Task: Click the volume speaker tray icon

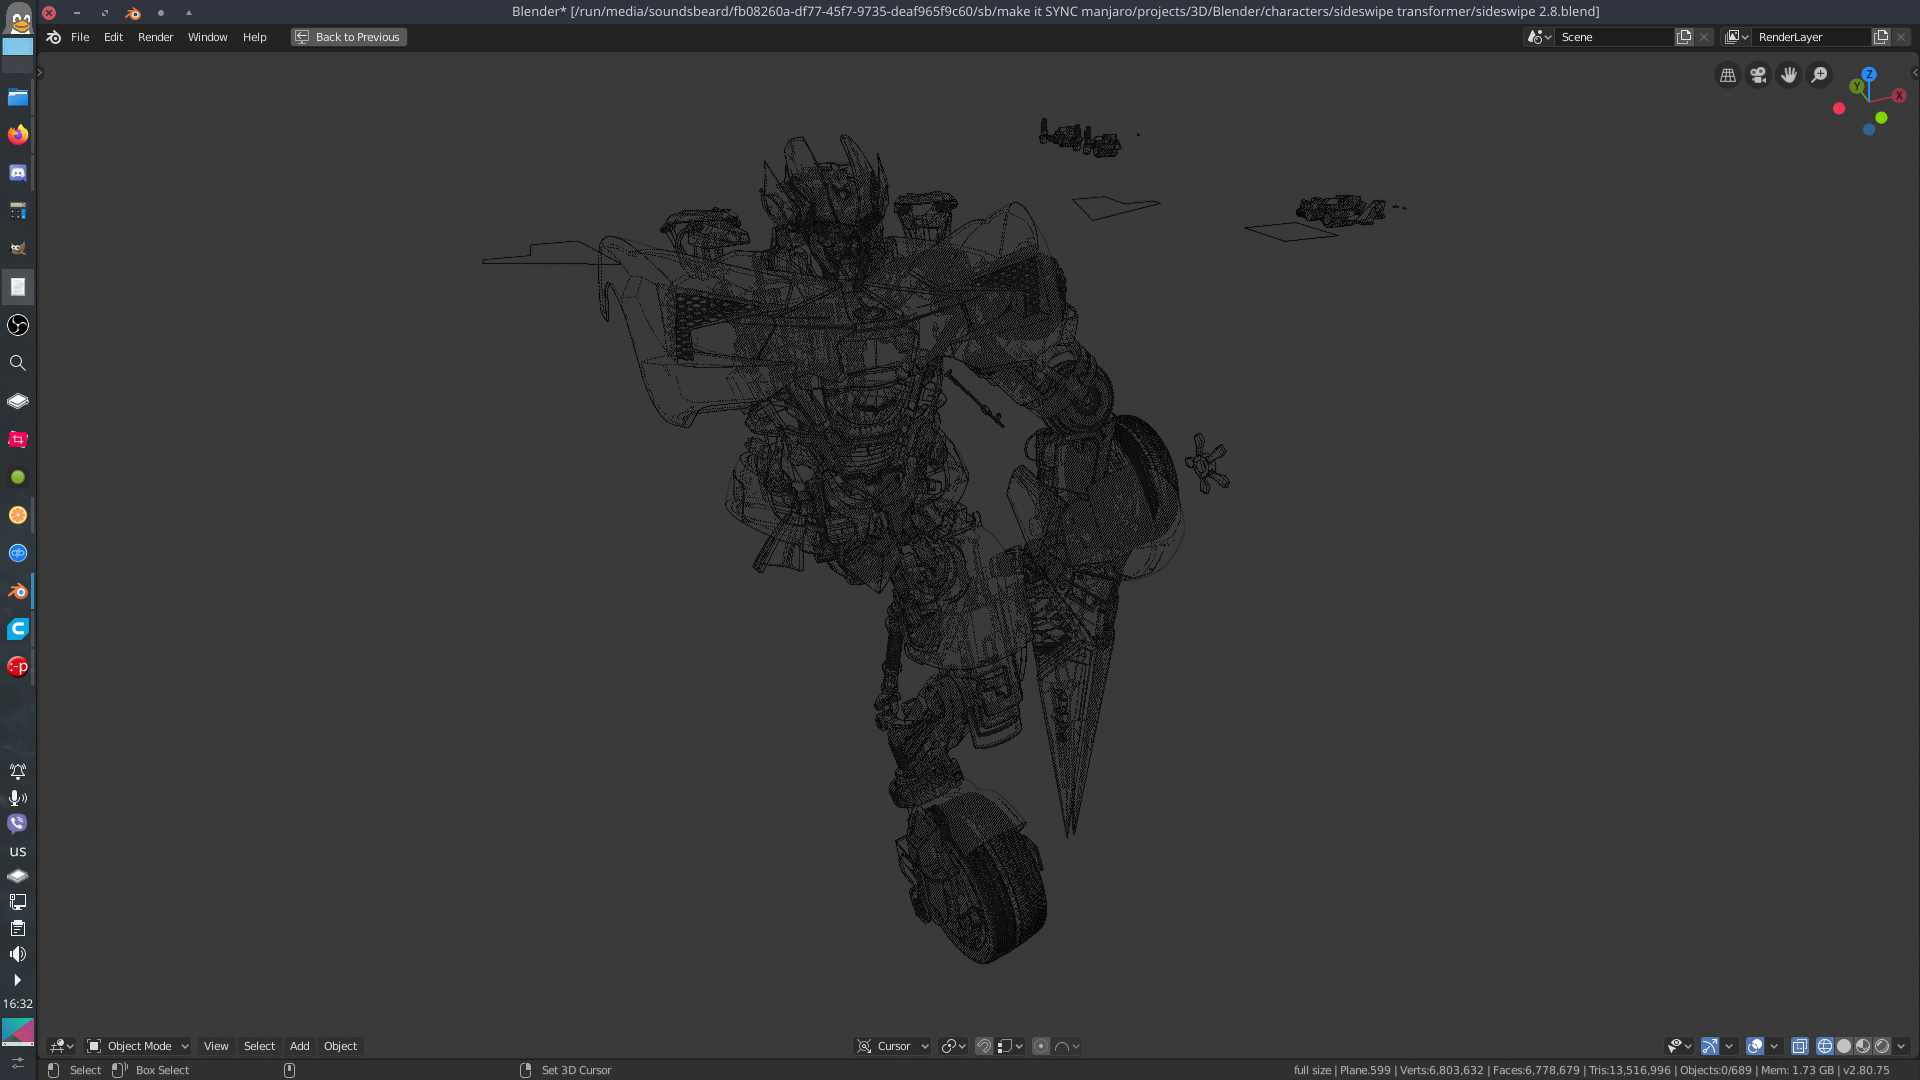Action: 18,954
